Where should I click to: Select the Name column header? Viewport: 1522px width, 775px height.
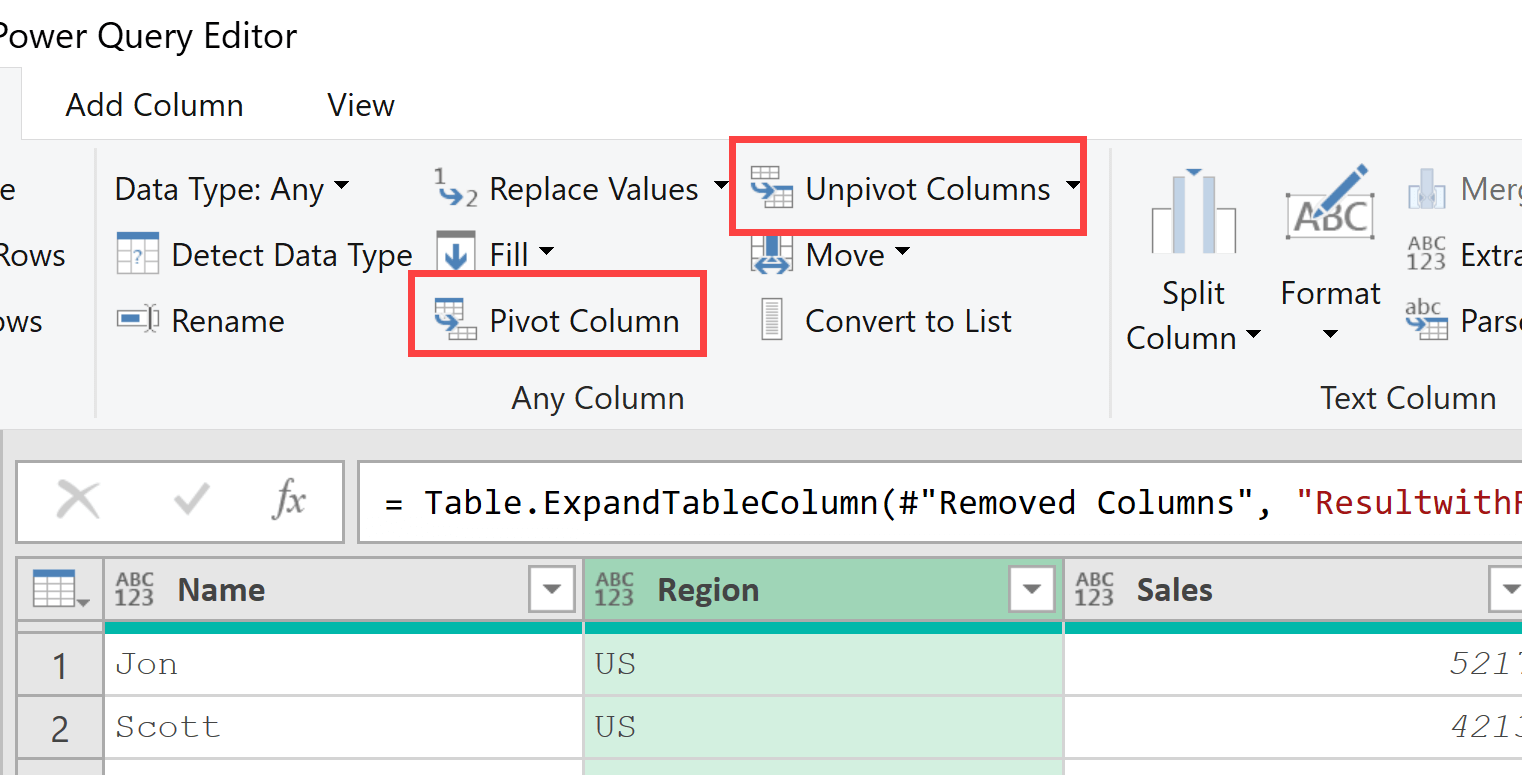[343, 590]
